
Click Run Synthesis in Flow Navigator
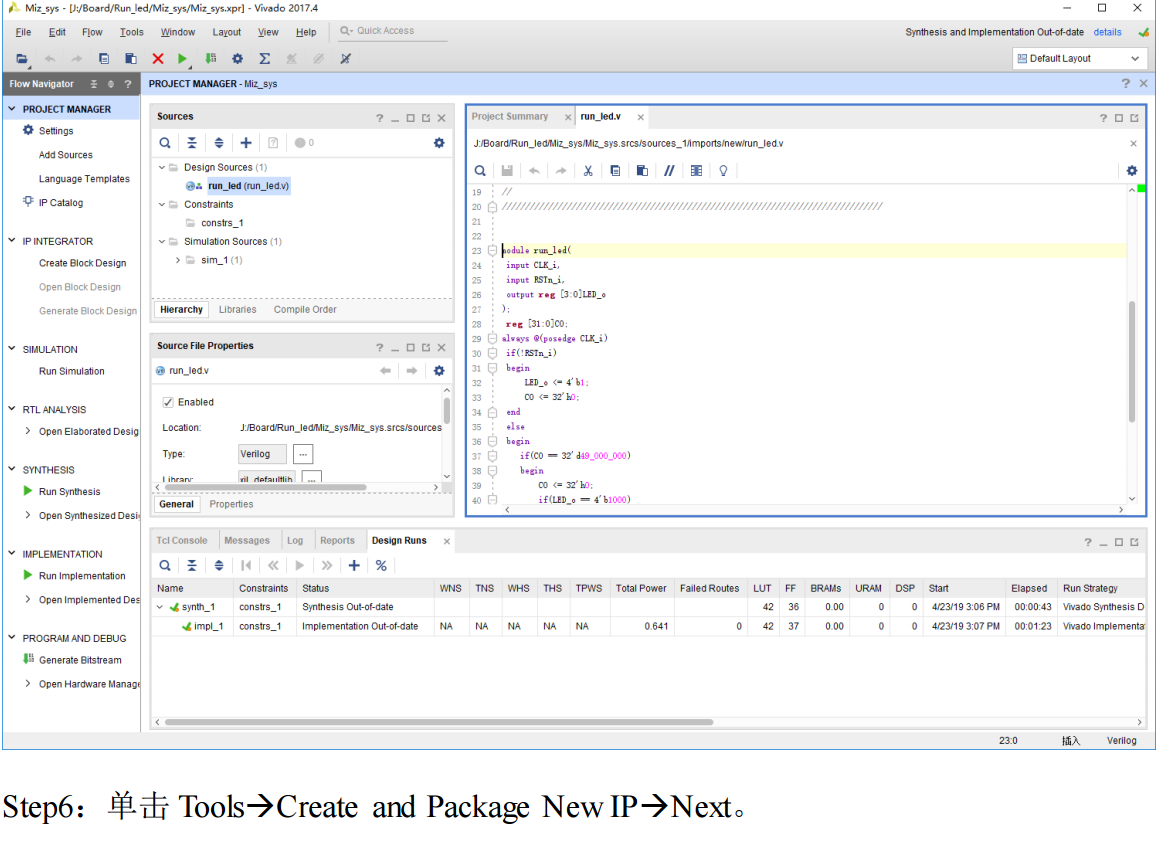click(x=69, y=492)
